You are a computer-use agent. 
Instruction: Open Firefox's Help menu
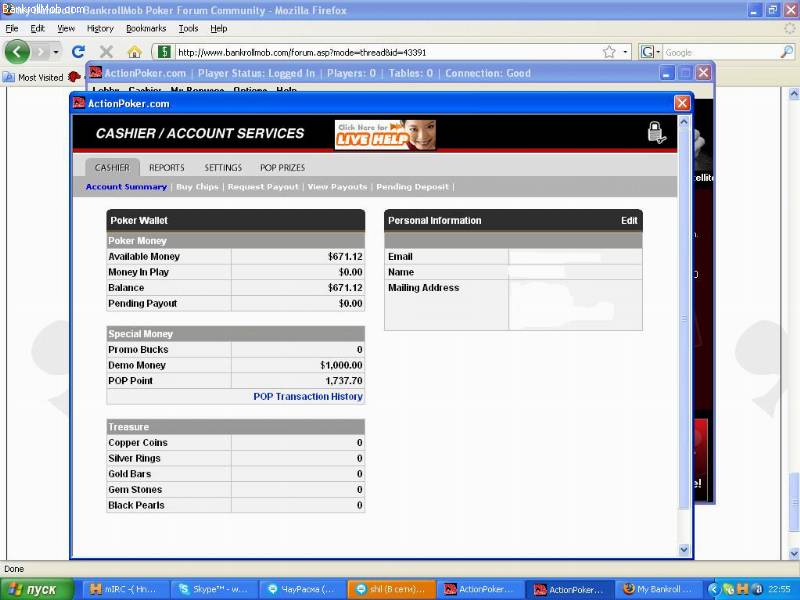(219, 29)
